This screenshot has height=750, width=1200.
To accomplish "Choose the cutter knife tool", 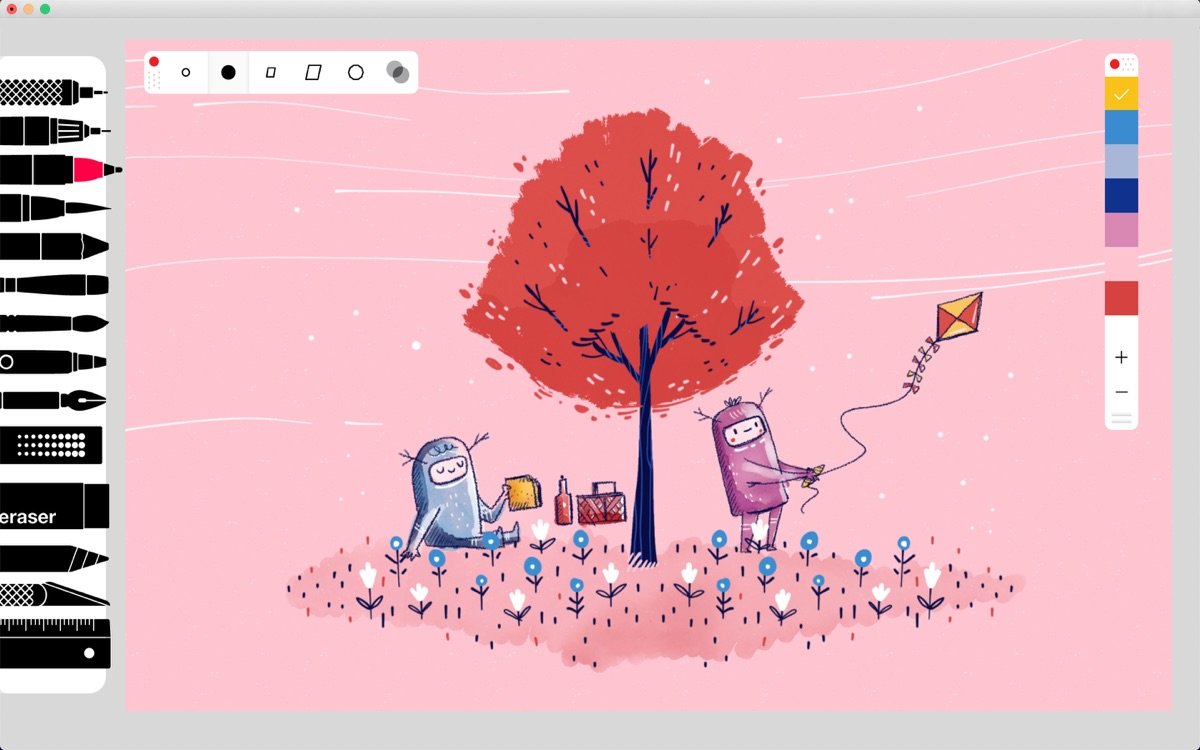I will [54, 594].
